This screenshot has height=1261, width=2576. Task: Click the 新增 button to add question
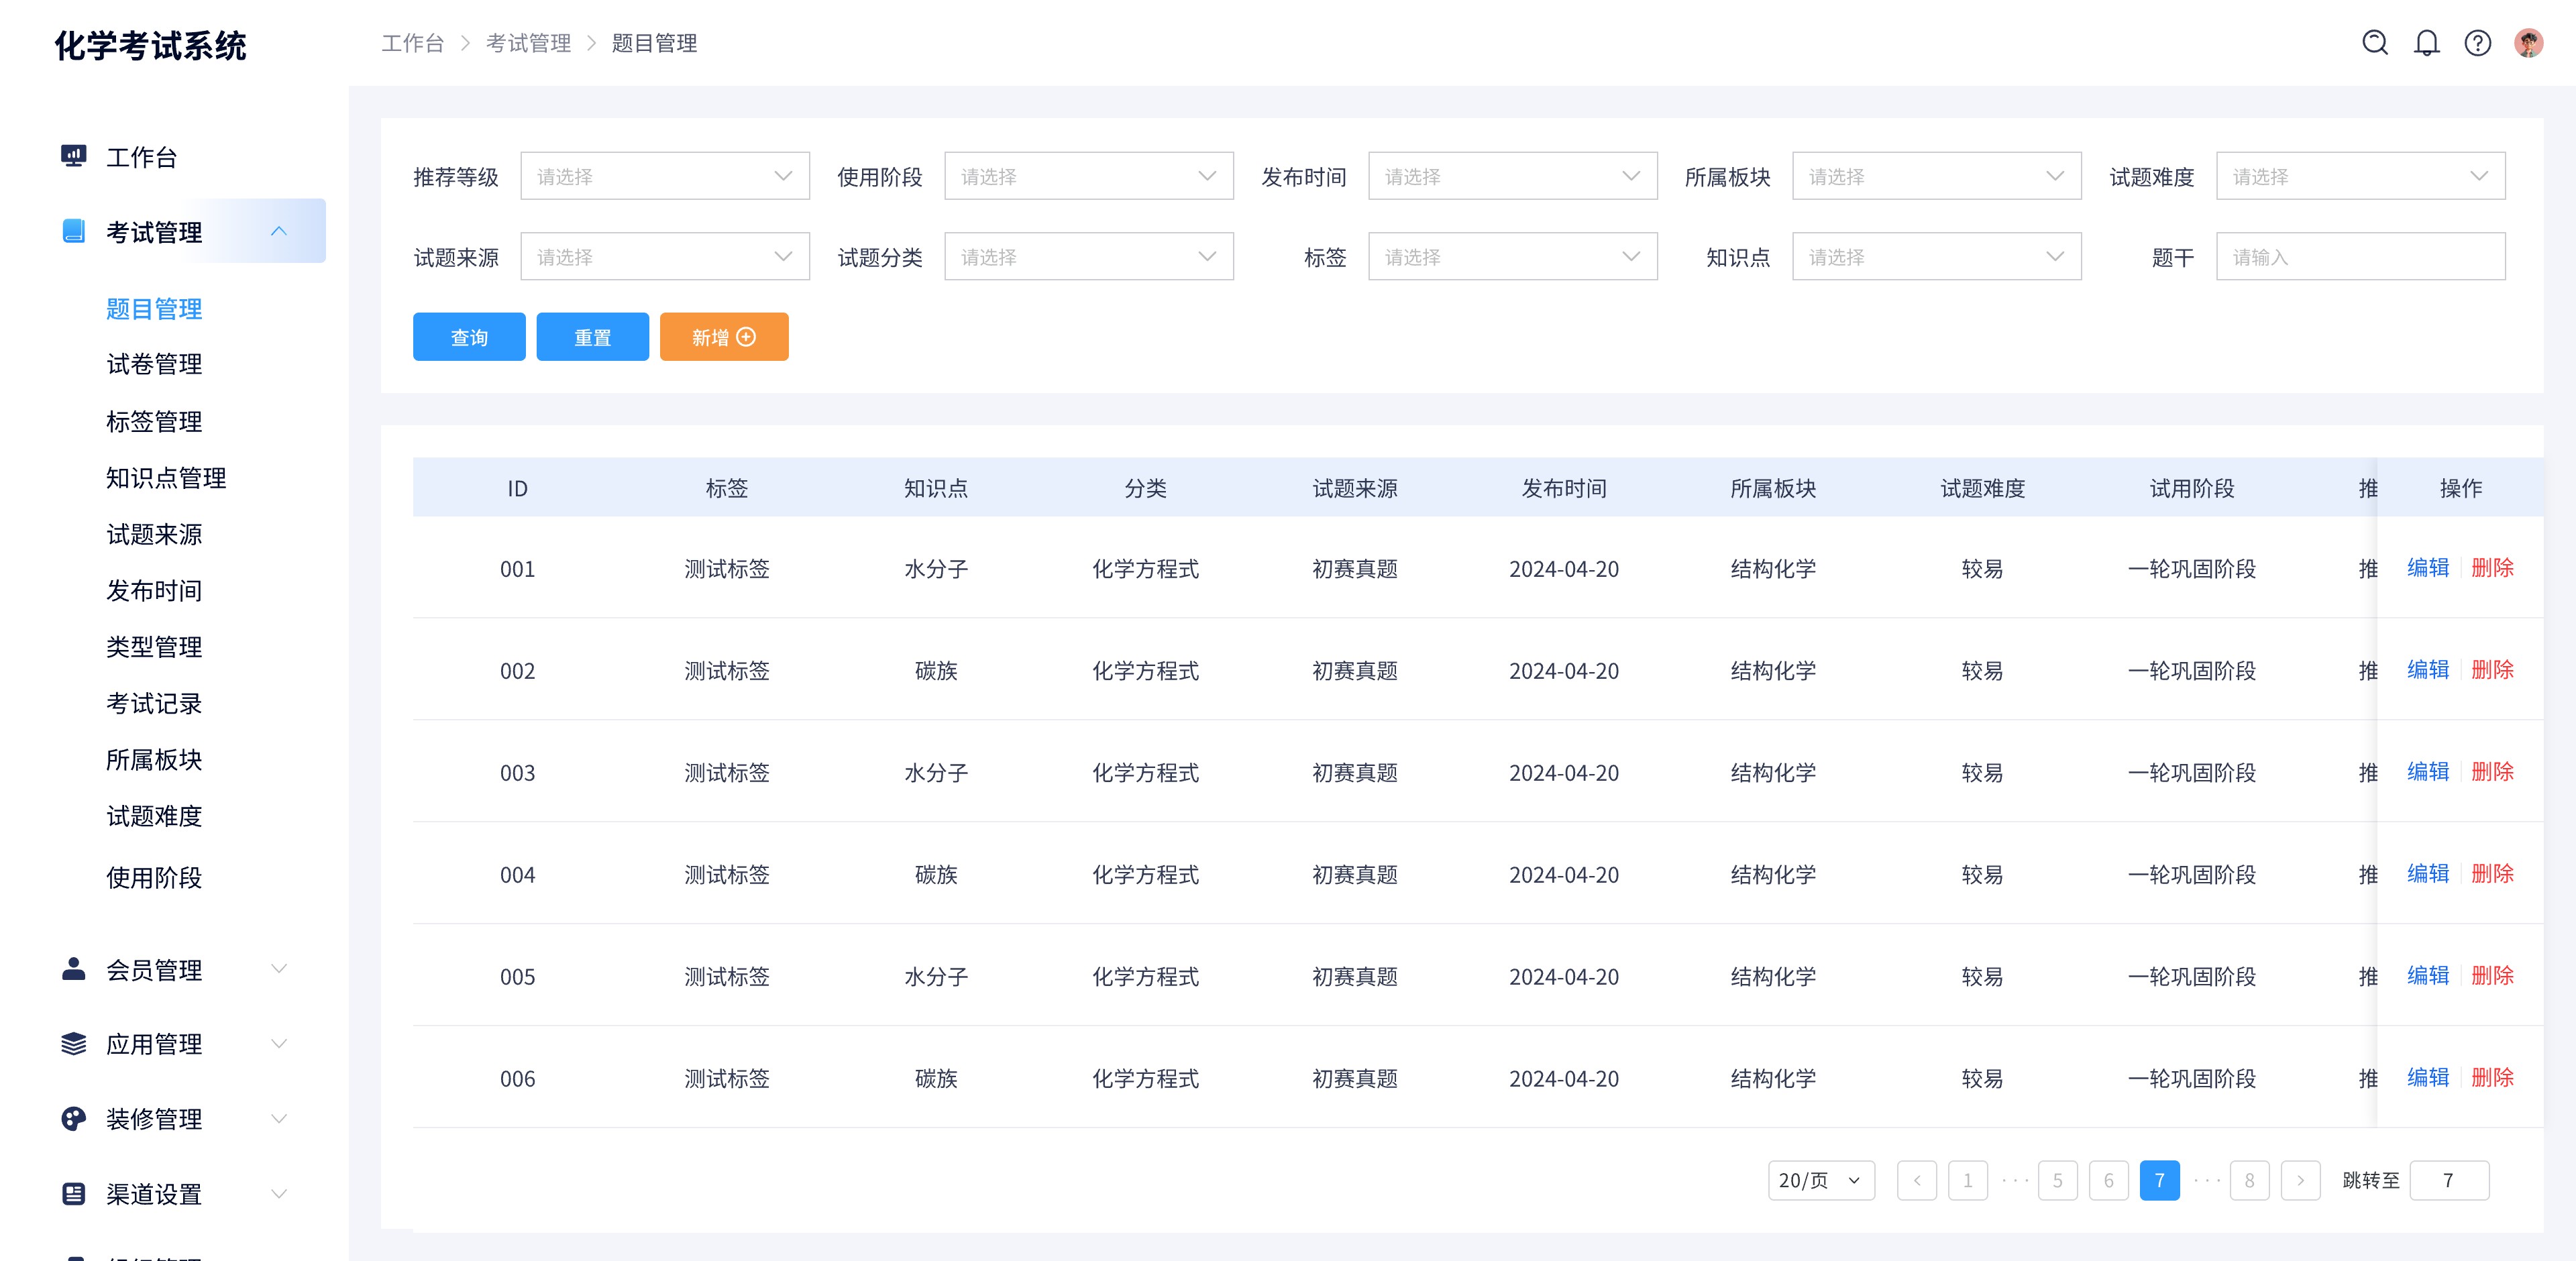723,337
